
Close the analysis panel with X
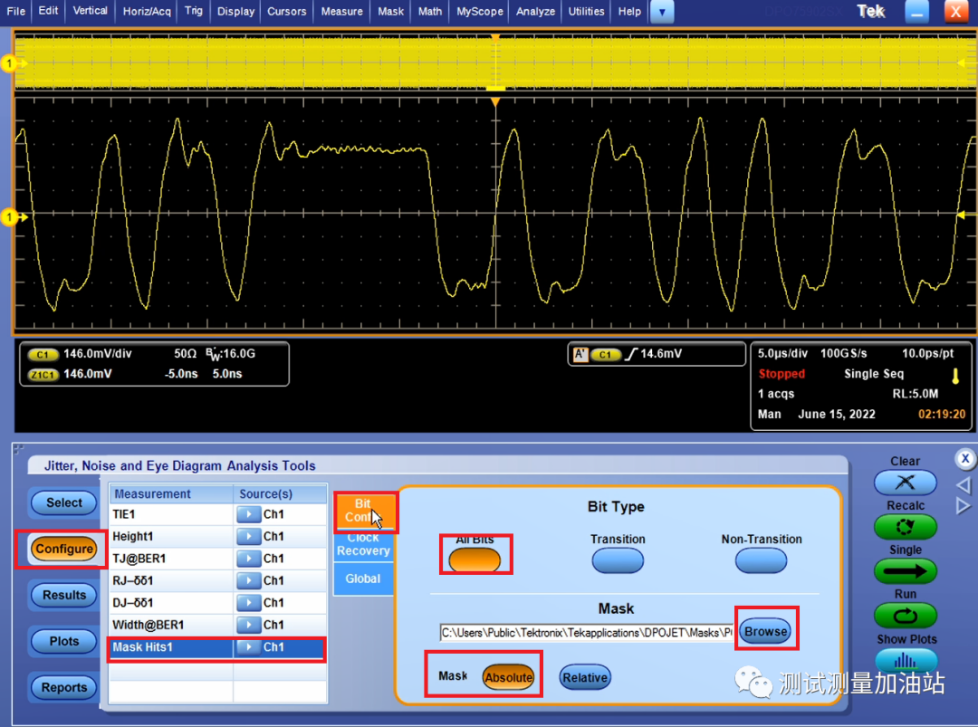(965, 459)
